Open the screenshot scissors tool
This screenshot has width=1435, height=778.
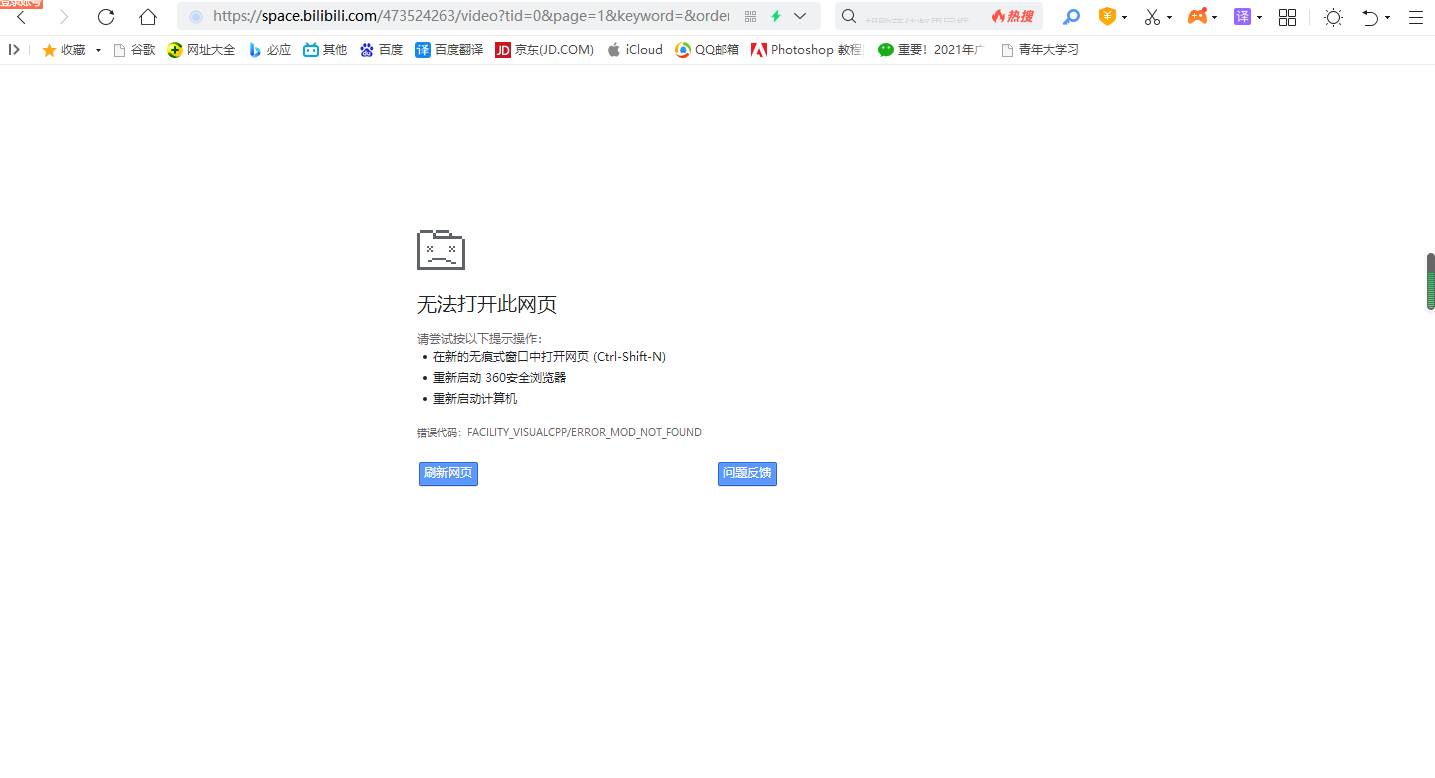coord(1152,17)
